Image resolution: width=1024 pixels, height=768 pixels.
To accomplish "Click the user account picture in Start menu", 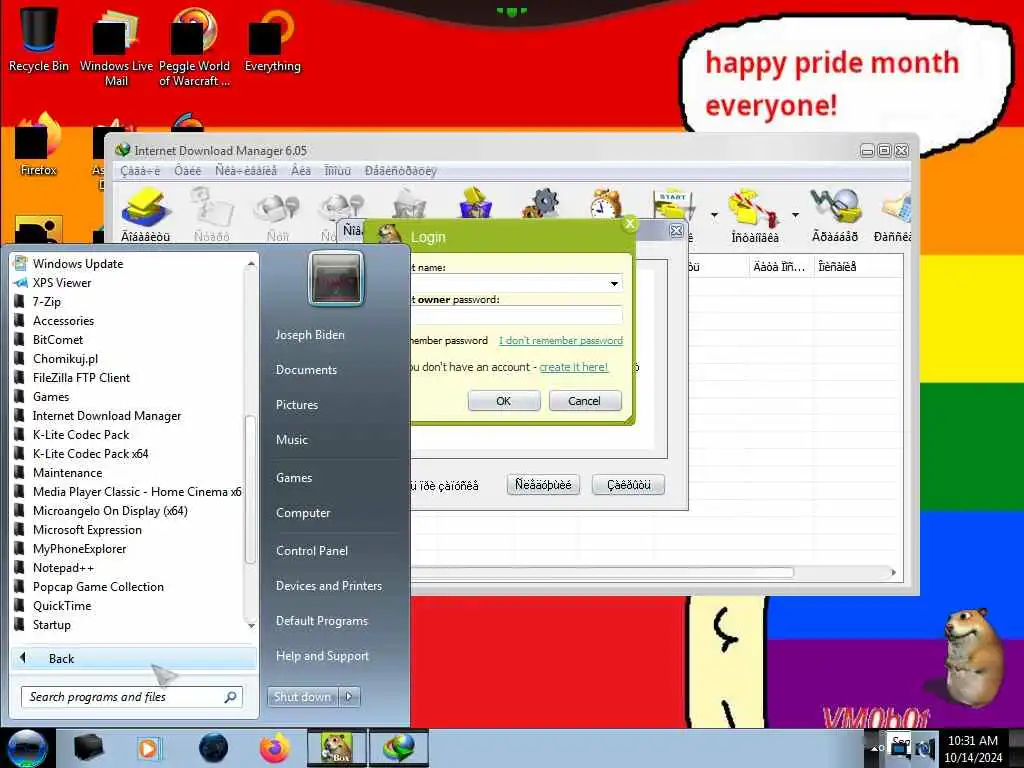I will [336, 279].
